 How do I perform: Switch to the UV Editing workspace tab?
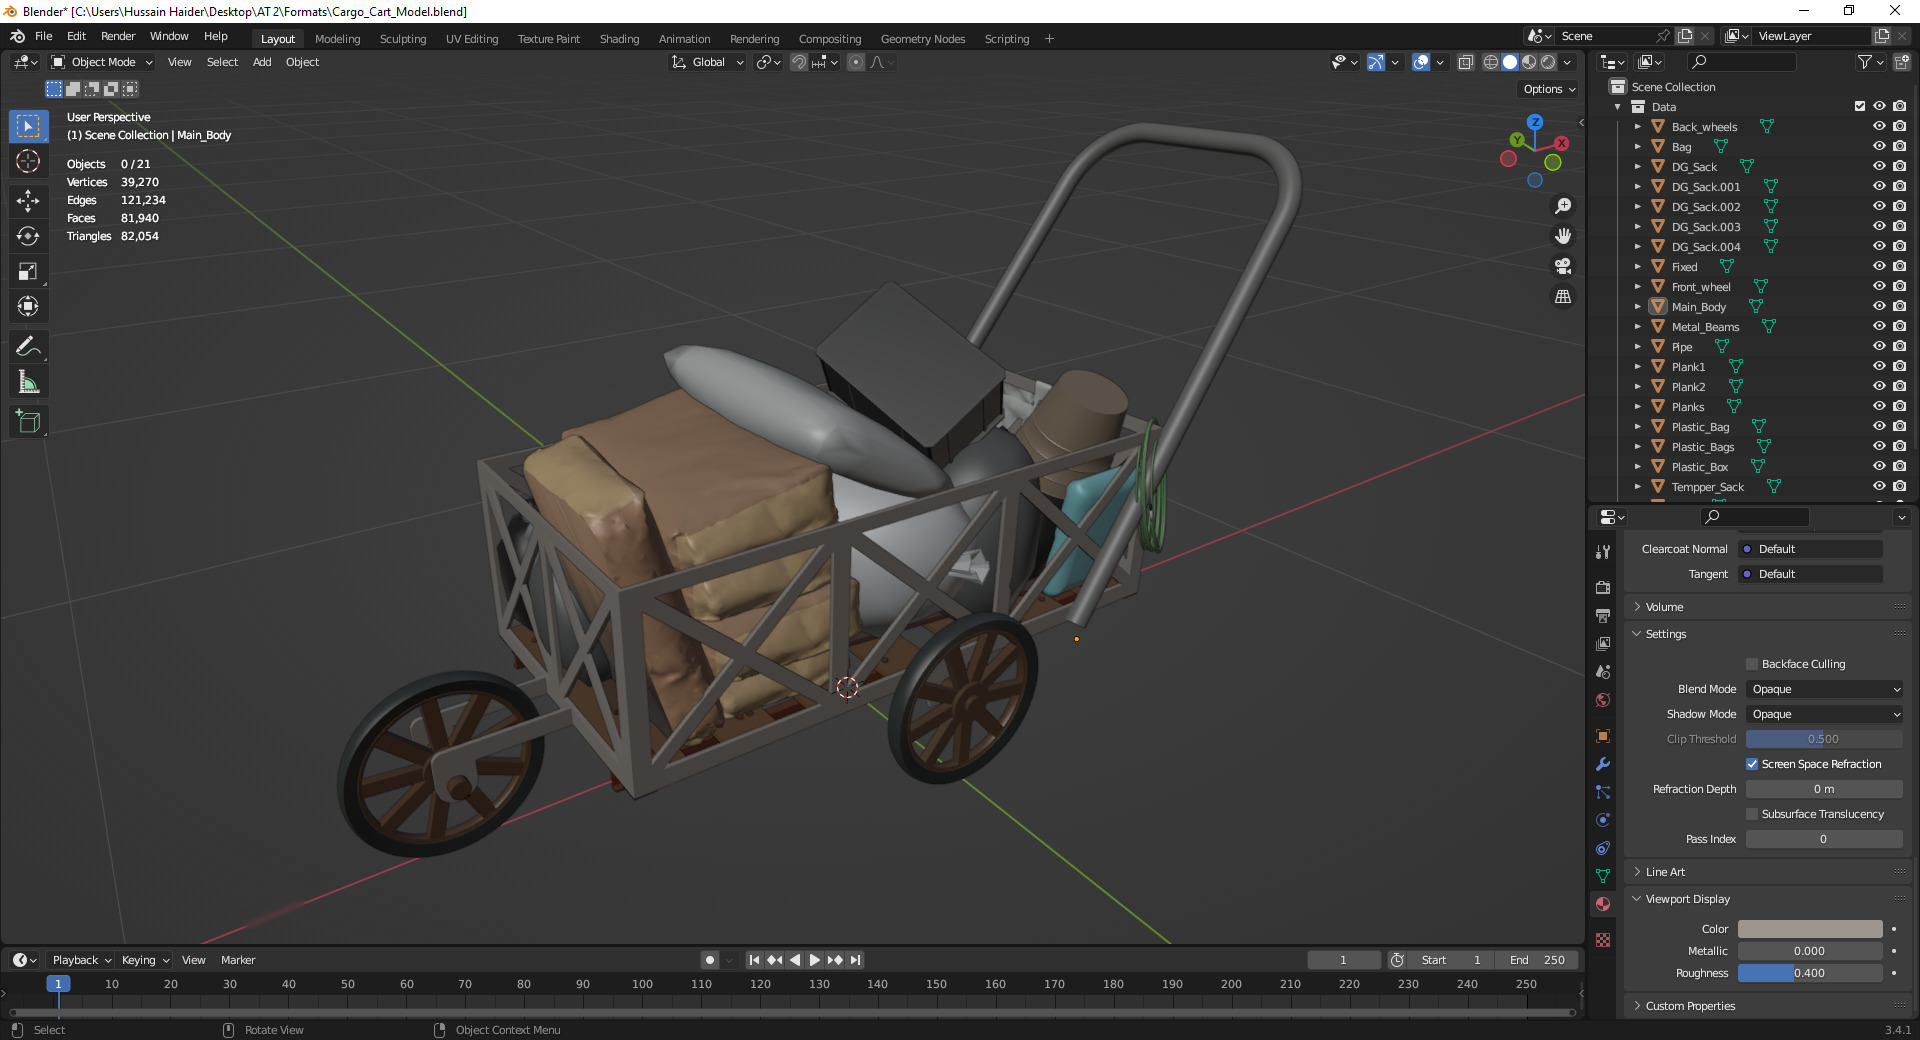pyautogui.click(x=472, y=39)
